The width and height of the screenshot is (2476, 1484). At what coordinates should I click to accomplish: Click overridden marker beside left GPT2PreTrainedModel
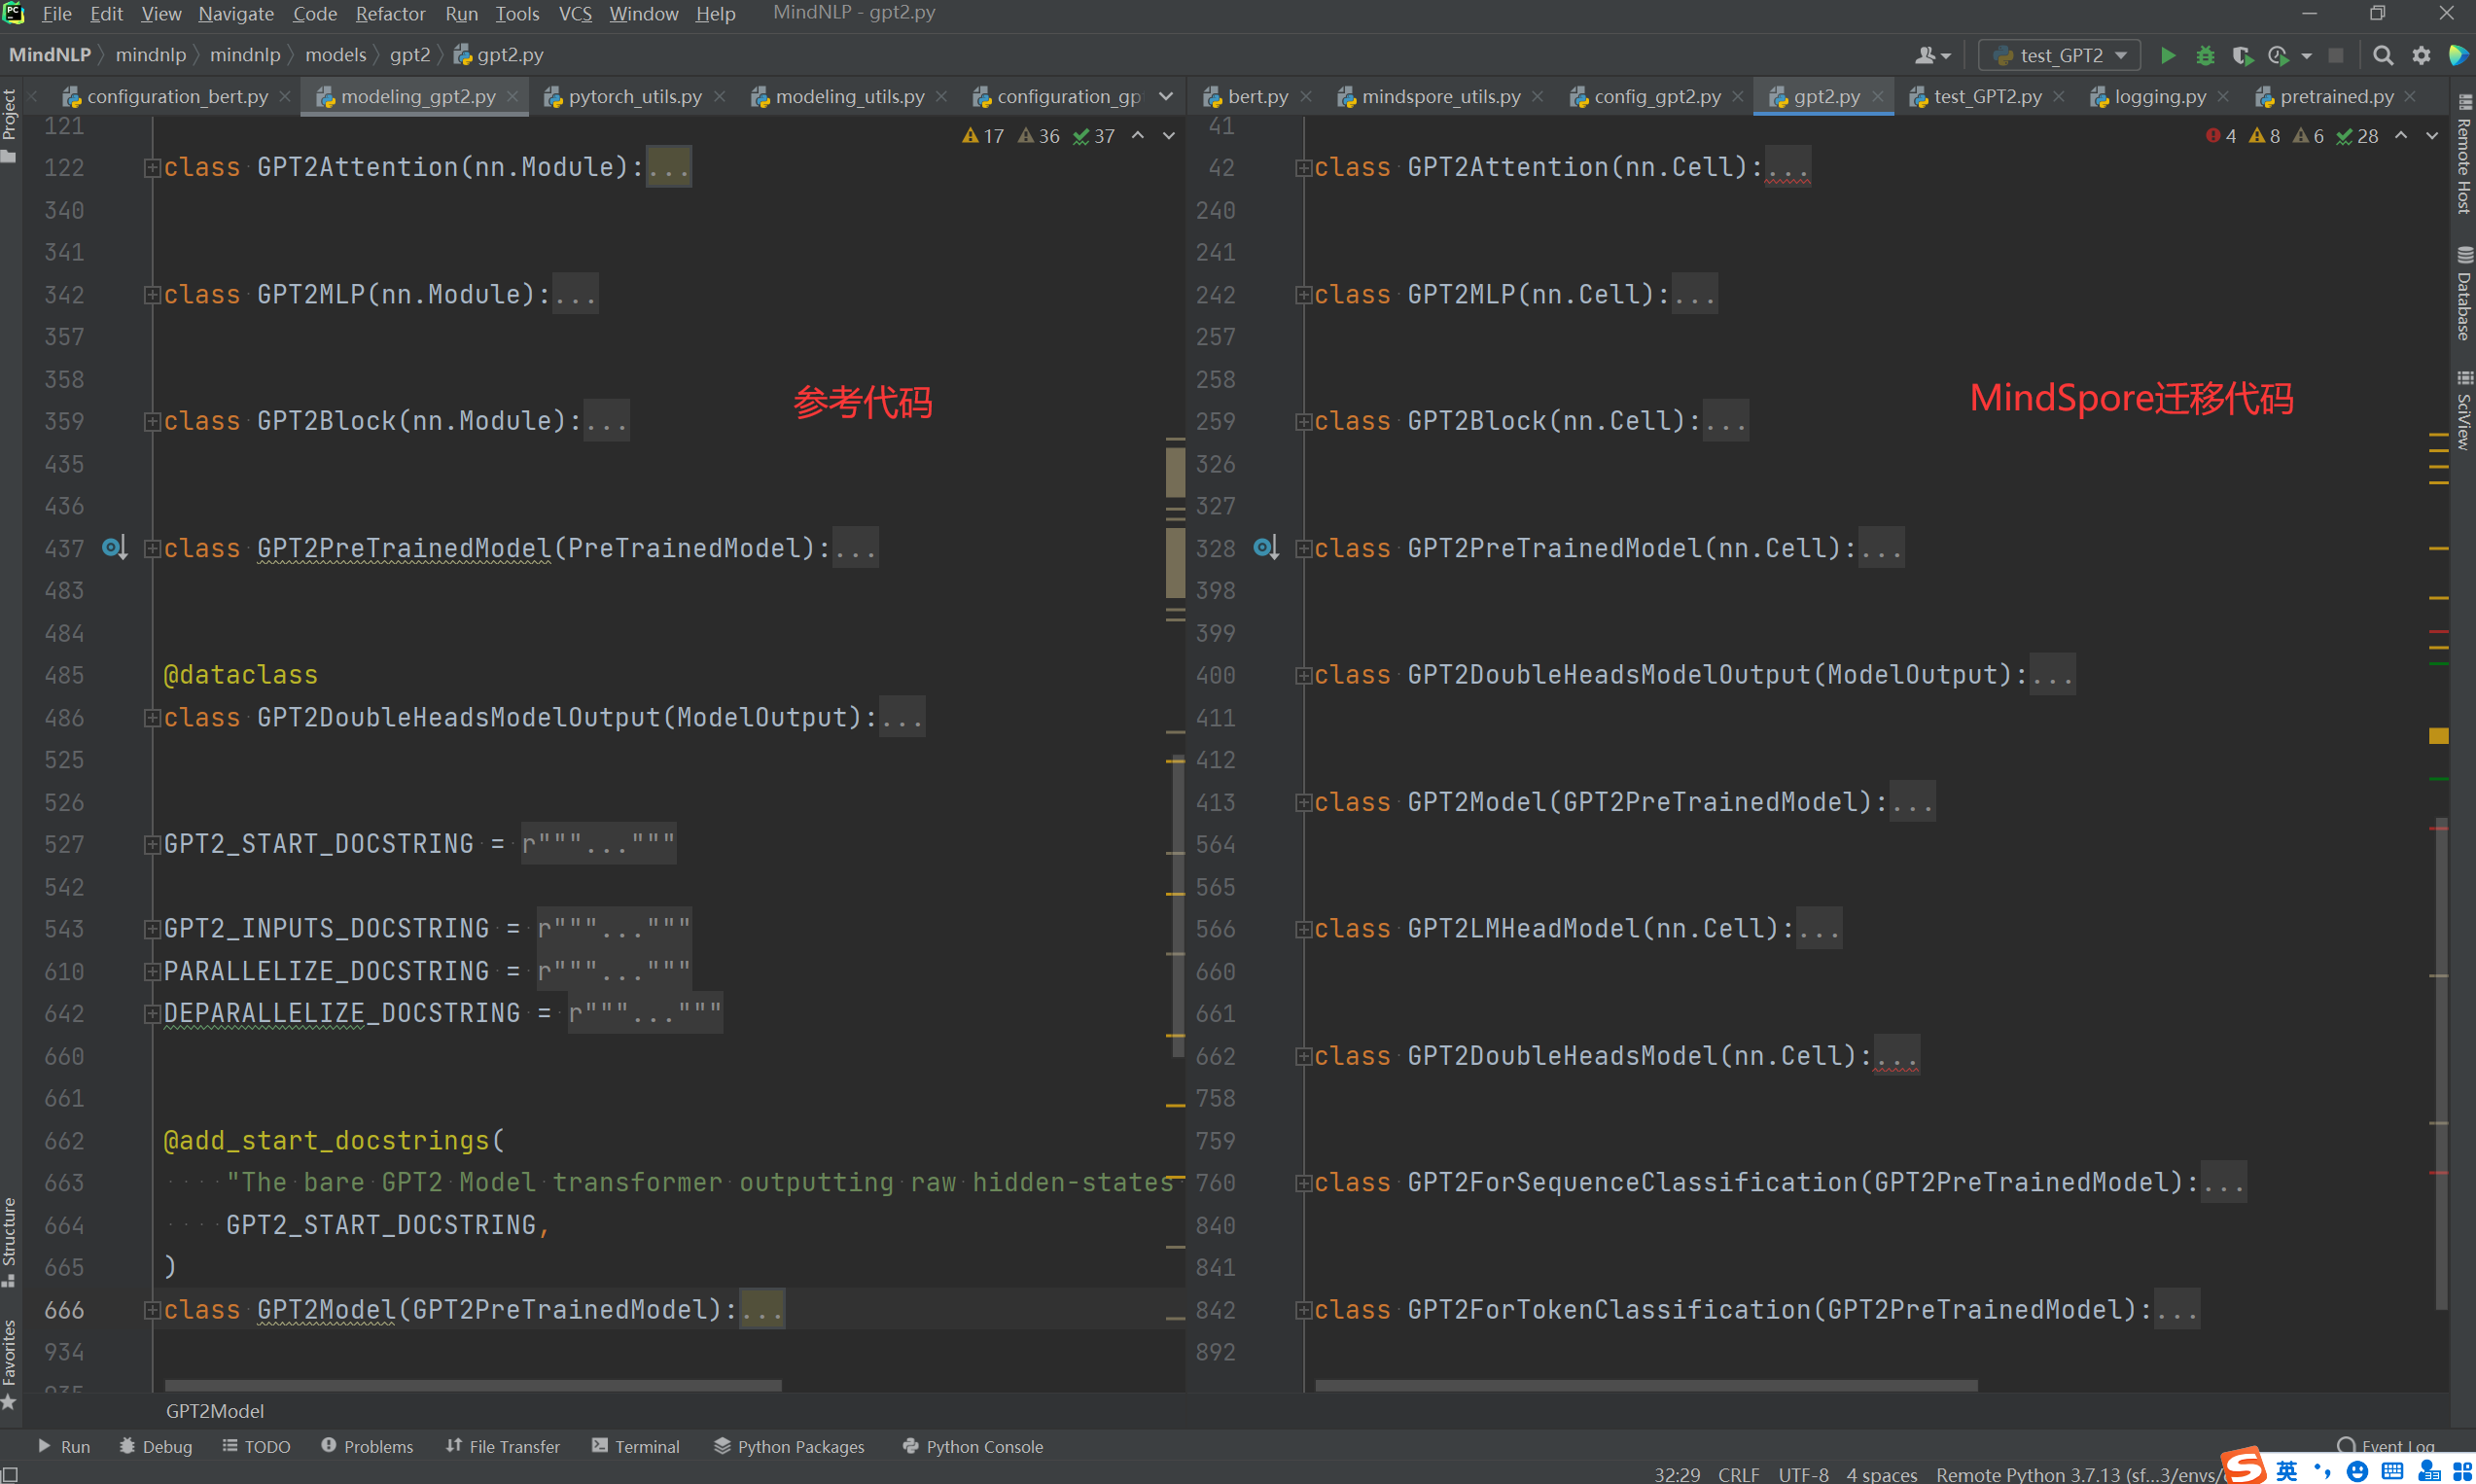(114, 548)
